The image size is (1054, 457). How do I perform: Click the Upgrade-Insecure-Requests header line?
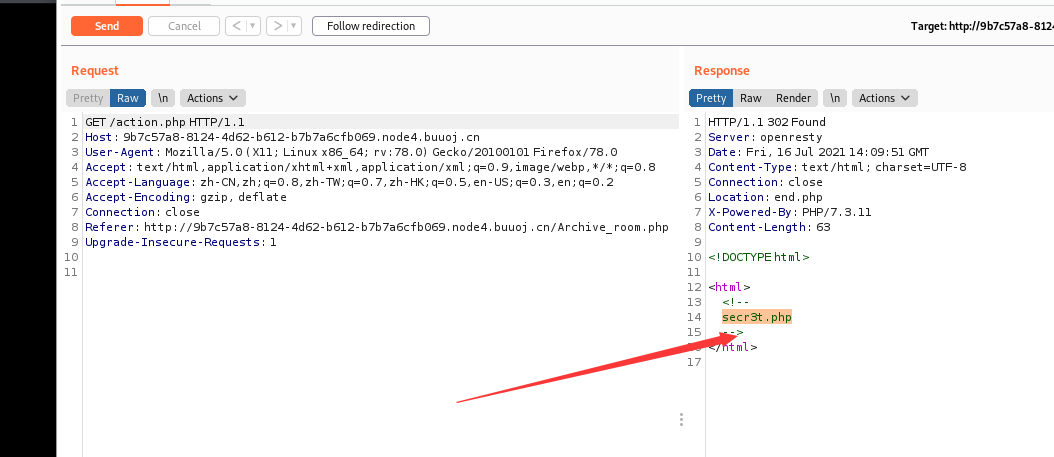coord(181,242)
